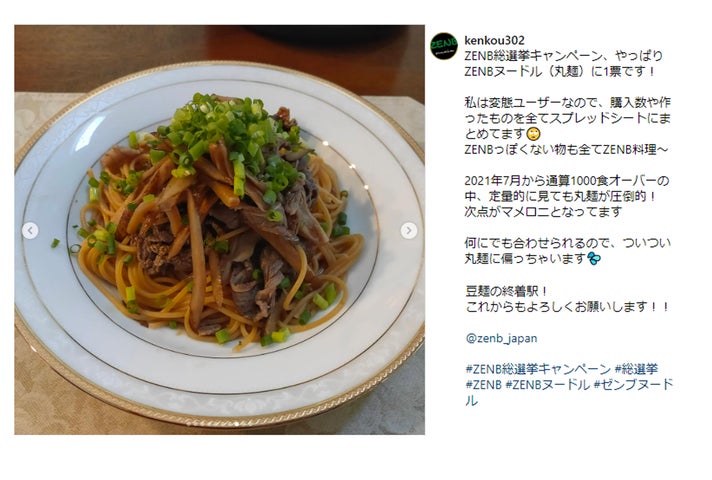Open the ZENB profile avatar
Viewport: 712px width, 480px height.
(444, 46)
